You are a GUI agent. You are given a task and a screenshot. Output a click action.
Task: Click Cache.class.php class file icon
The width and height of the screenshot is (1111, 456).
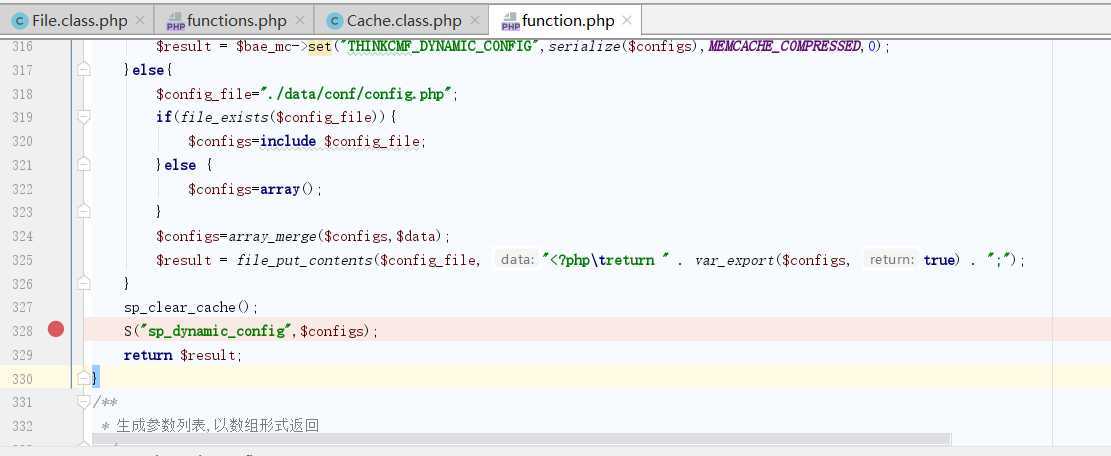point(335,21)
